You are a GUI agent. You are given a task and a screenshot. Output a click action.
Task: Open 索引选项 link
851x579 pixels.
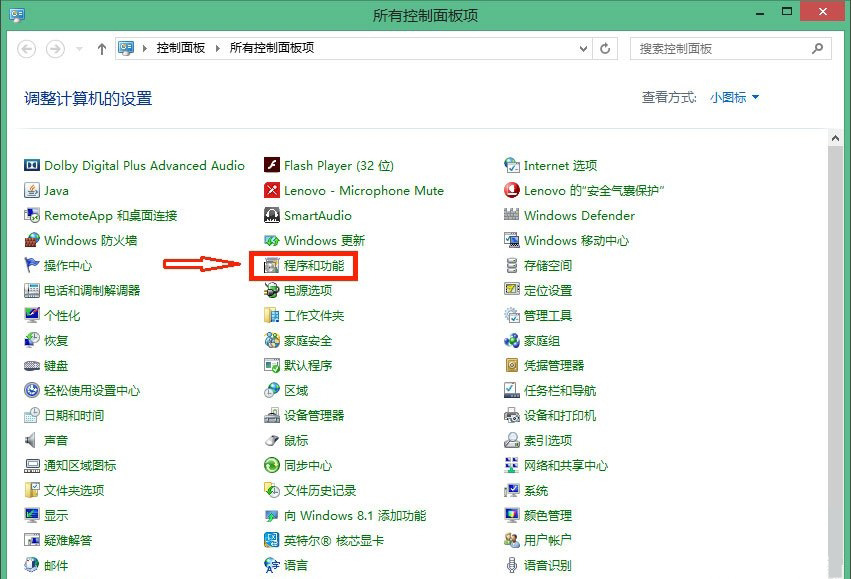coord(548,441)
